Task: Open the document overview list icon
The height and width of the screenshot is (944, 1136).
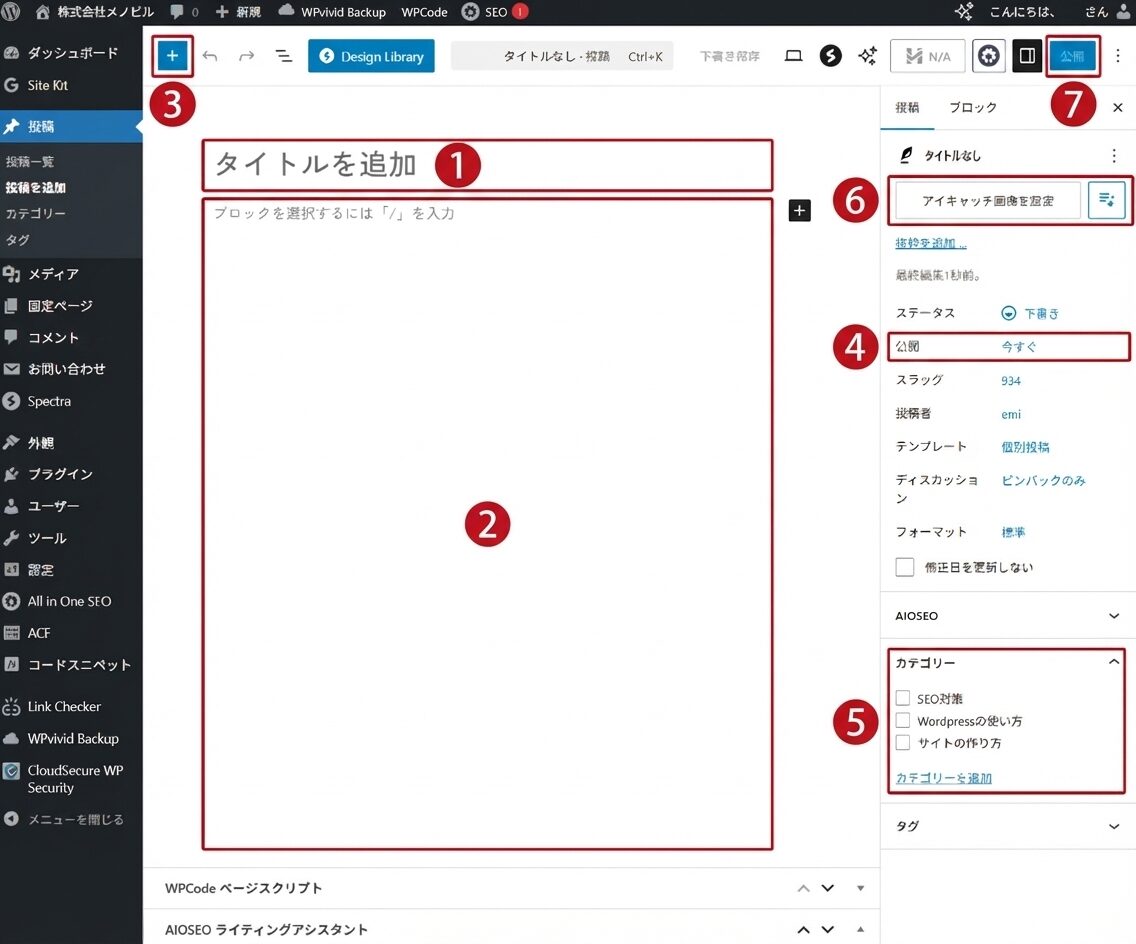Action: coord(284,56)
